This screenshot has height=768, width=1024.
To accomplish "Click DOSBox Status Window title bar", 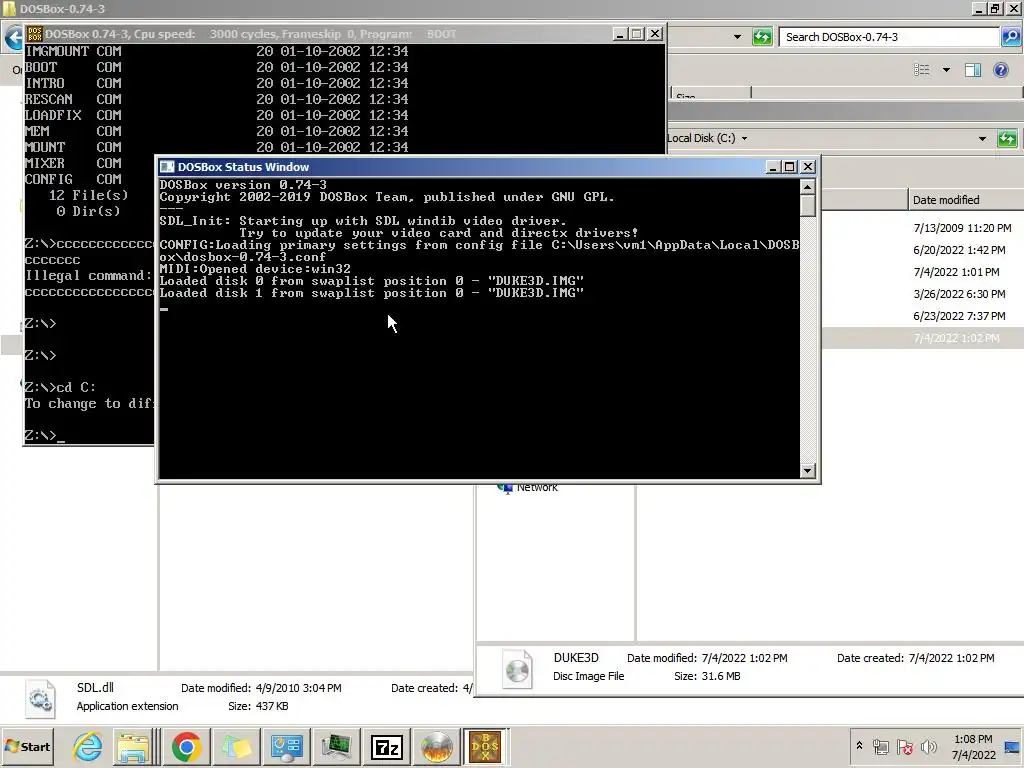I will (x=464, y=167).
